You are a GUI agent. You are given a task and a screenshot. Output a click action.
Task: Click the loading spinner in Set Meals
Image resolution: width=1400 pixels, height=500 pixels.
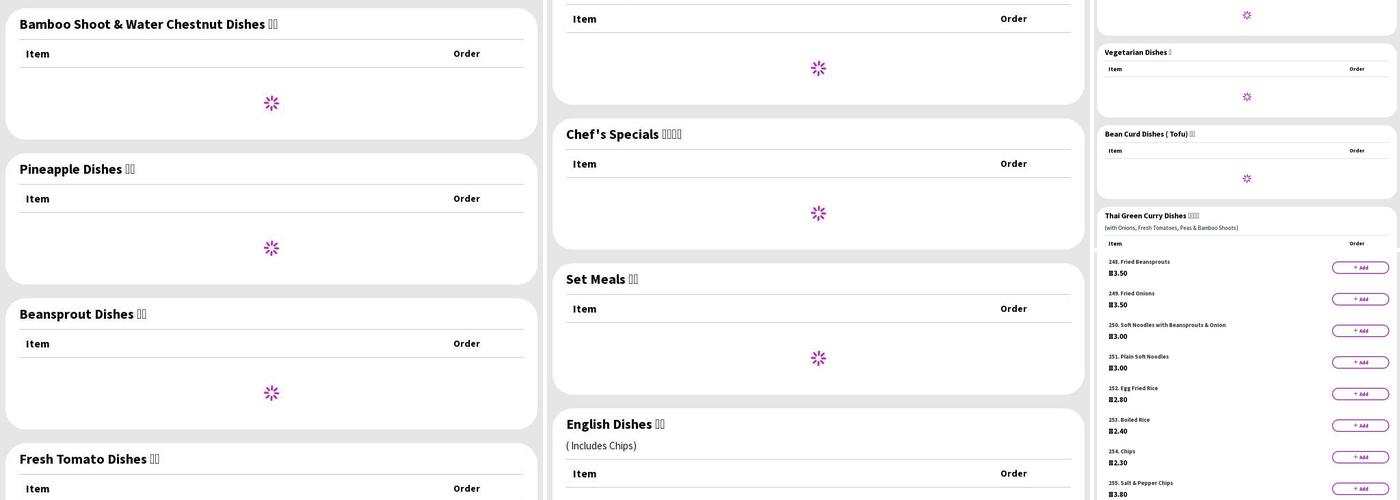[x=818, y=358]
